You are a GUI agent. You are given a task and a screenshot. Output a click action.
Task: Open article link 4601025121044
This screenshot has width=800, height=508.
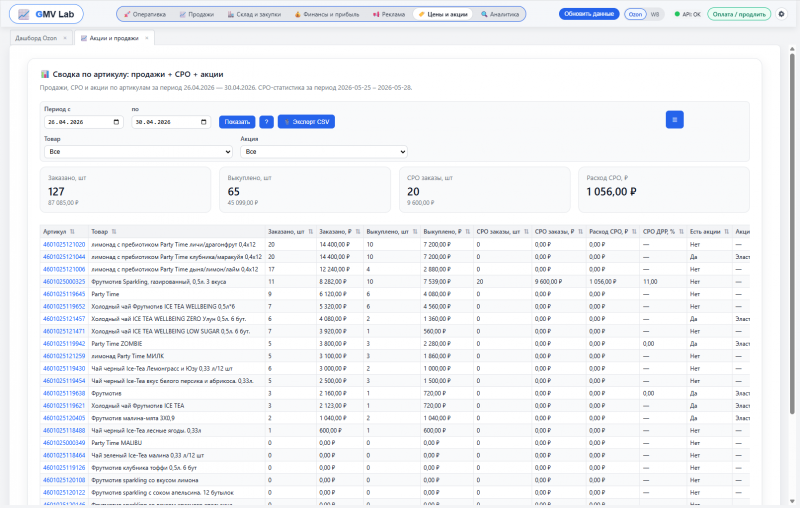tap(64, 257)
